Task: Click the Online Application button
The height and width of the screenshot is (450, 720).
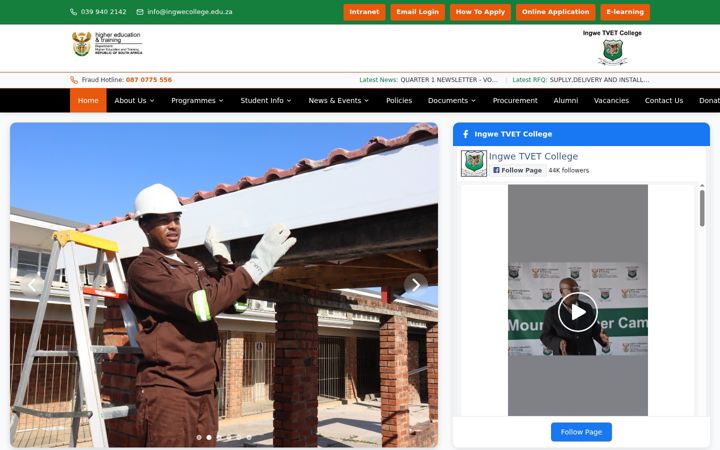Action: pos(556,12)
